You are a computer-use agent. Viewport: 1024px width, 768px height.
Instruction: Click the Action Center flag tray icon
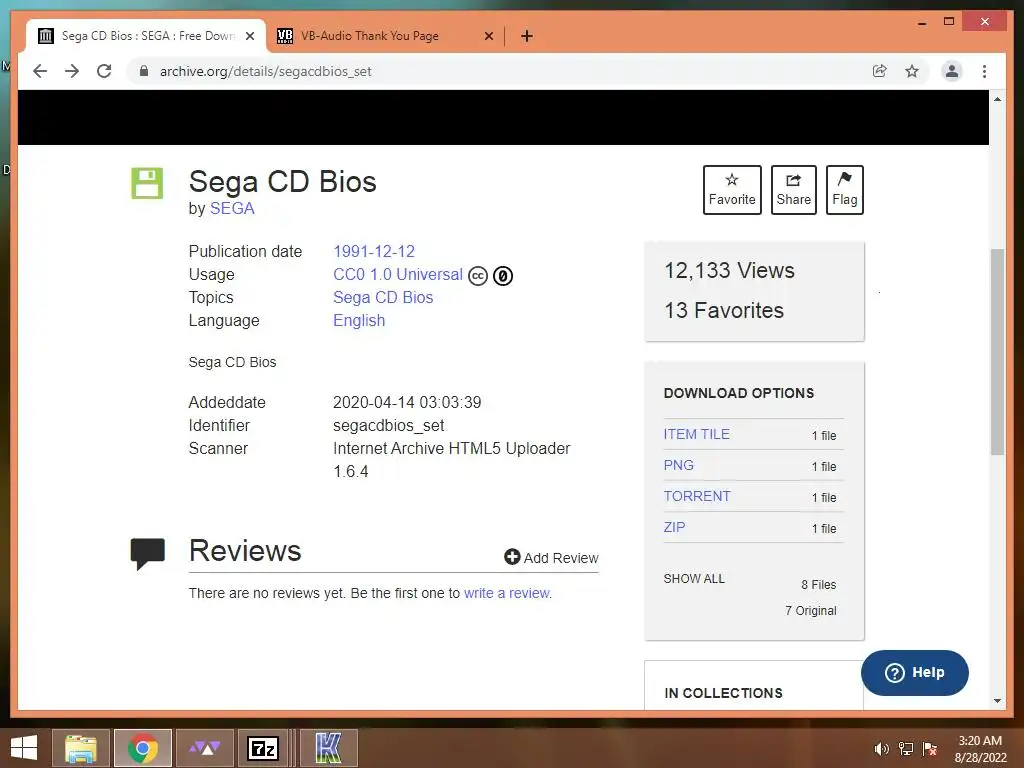(x=930, y=749)
